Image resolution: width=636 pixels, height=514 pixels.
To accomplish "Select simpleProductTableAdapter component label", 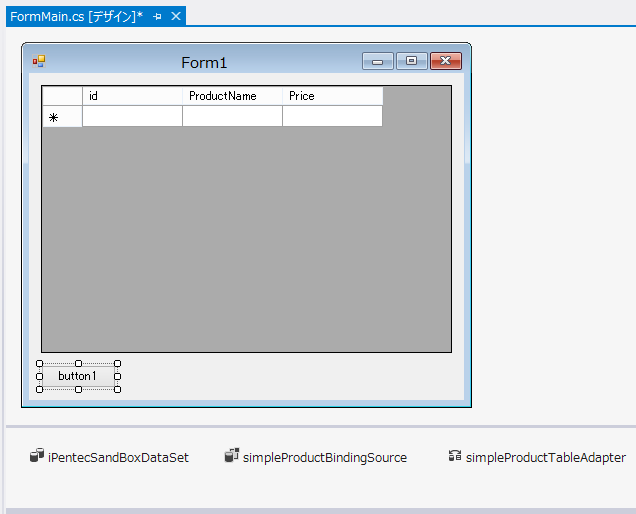I will pos(546,458).
